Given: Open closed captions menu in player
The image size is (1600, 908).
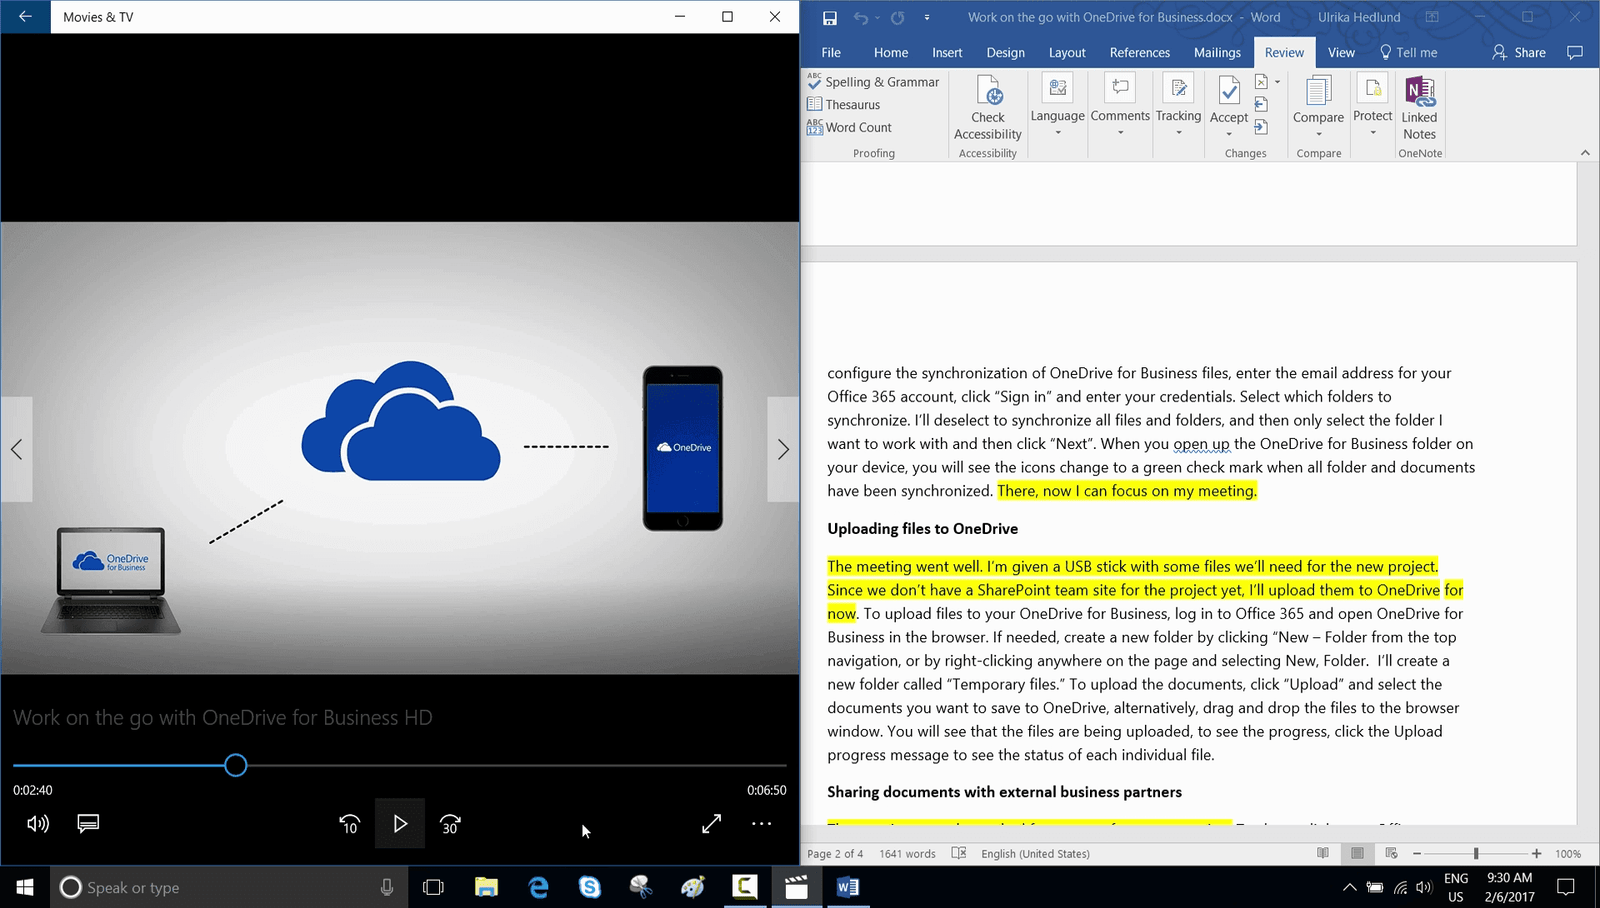Looking at the screenshot, I should (88, 823).
